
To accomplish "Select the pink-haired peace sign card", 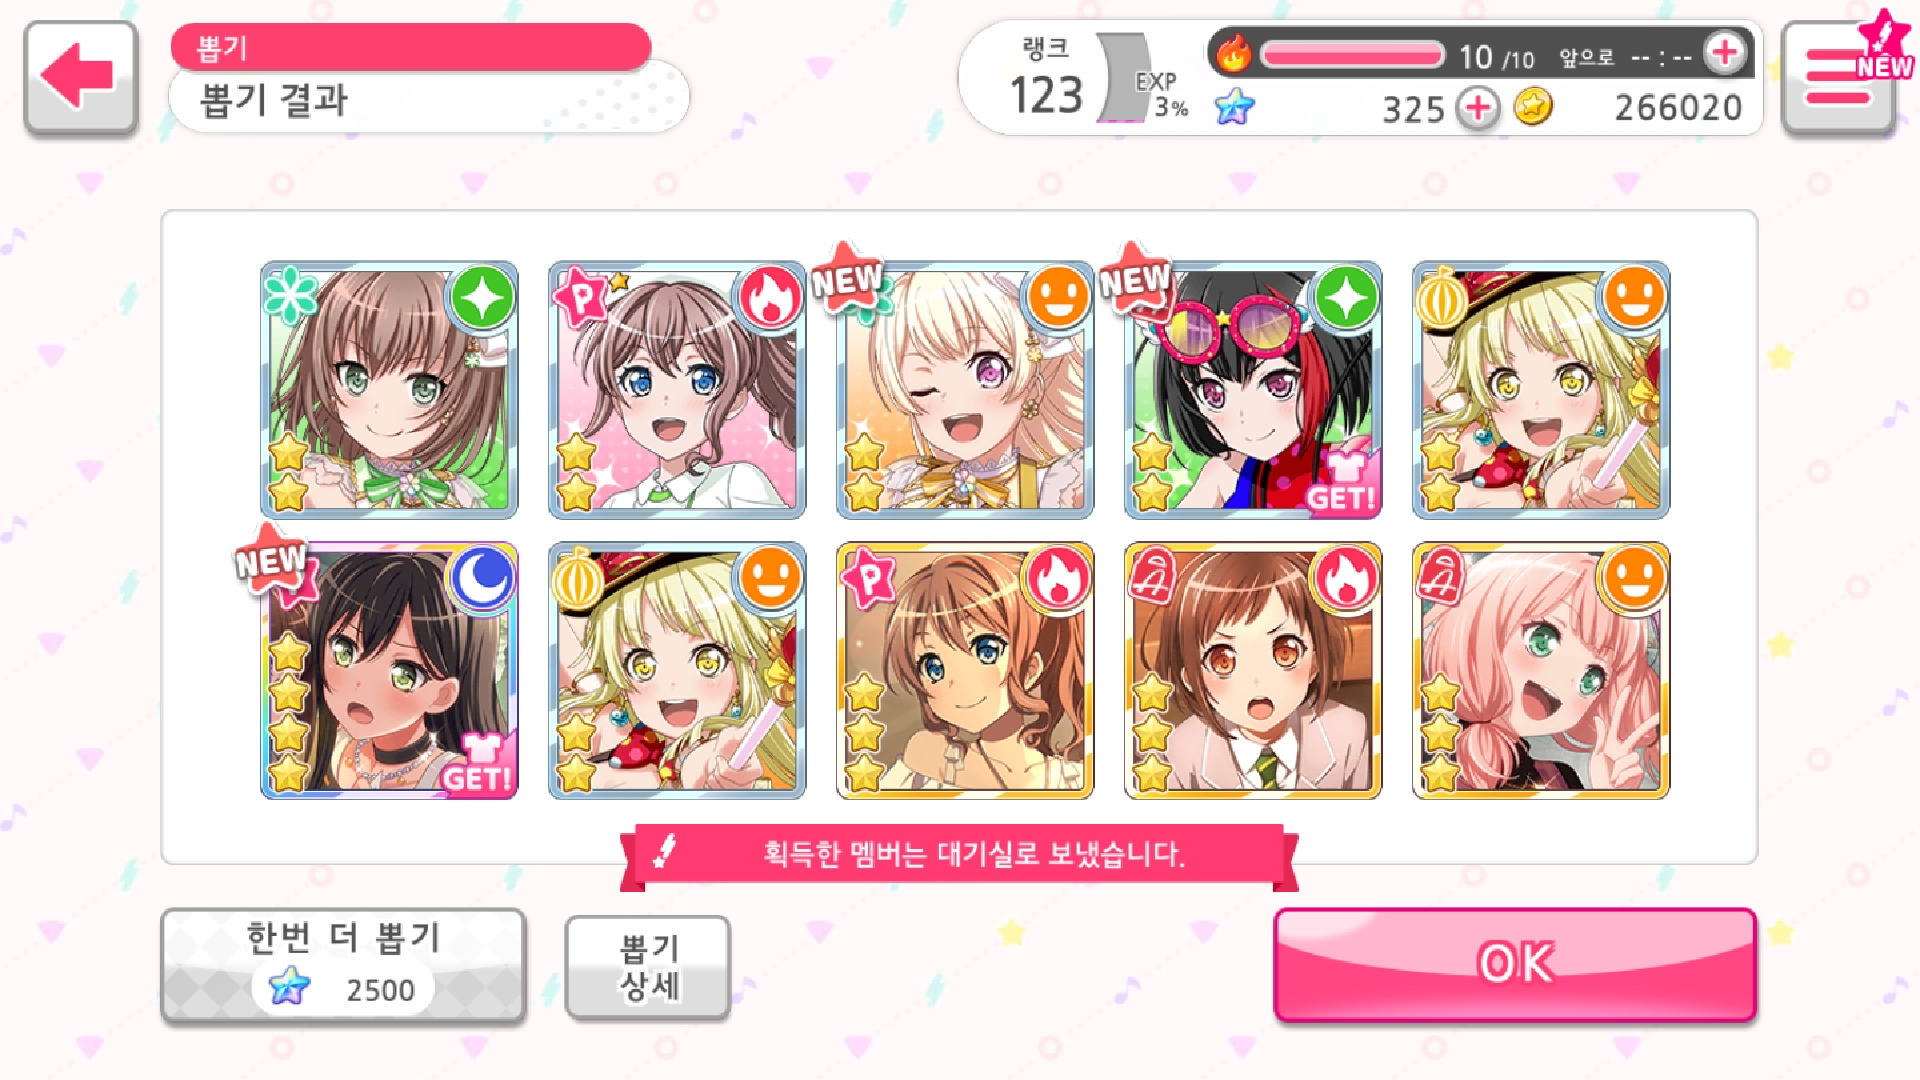I will (x=1541, y=671).
